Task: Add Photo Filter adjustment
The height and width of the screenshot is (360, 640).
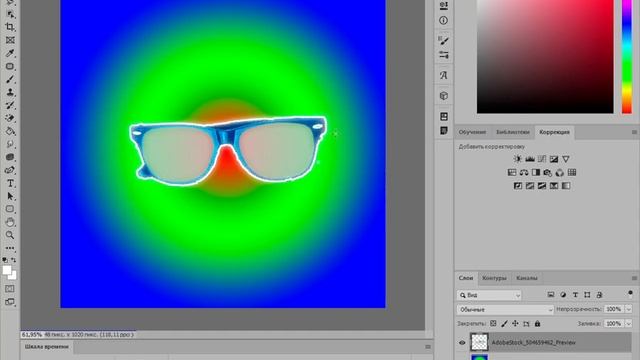Action: [x=548, y=172]
